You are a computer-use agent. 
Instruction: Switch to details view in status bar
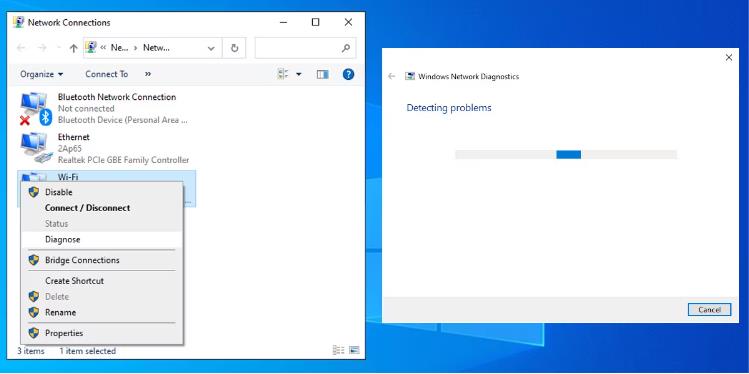(x=338, y=351)
